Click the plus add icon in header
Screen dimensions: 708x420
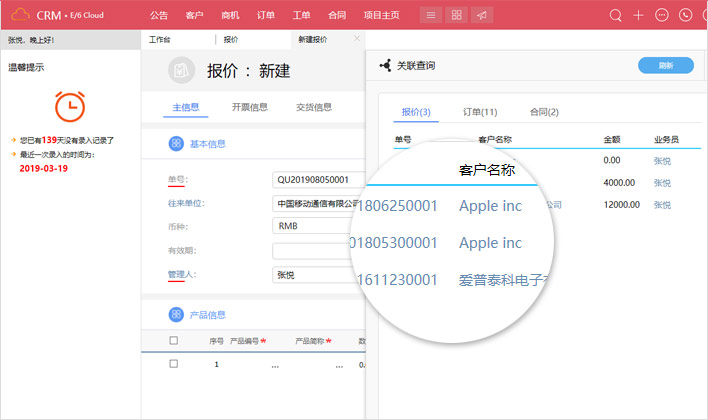coord(638,15)
